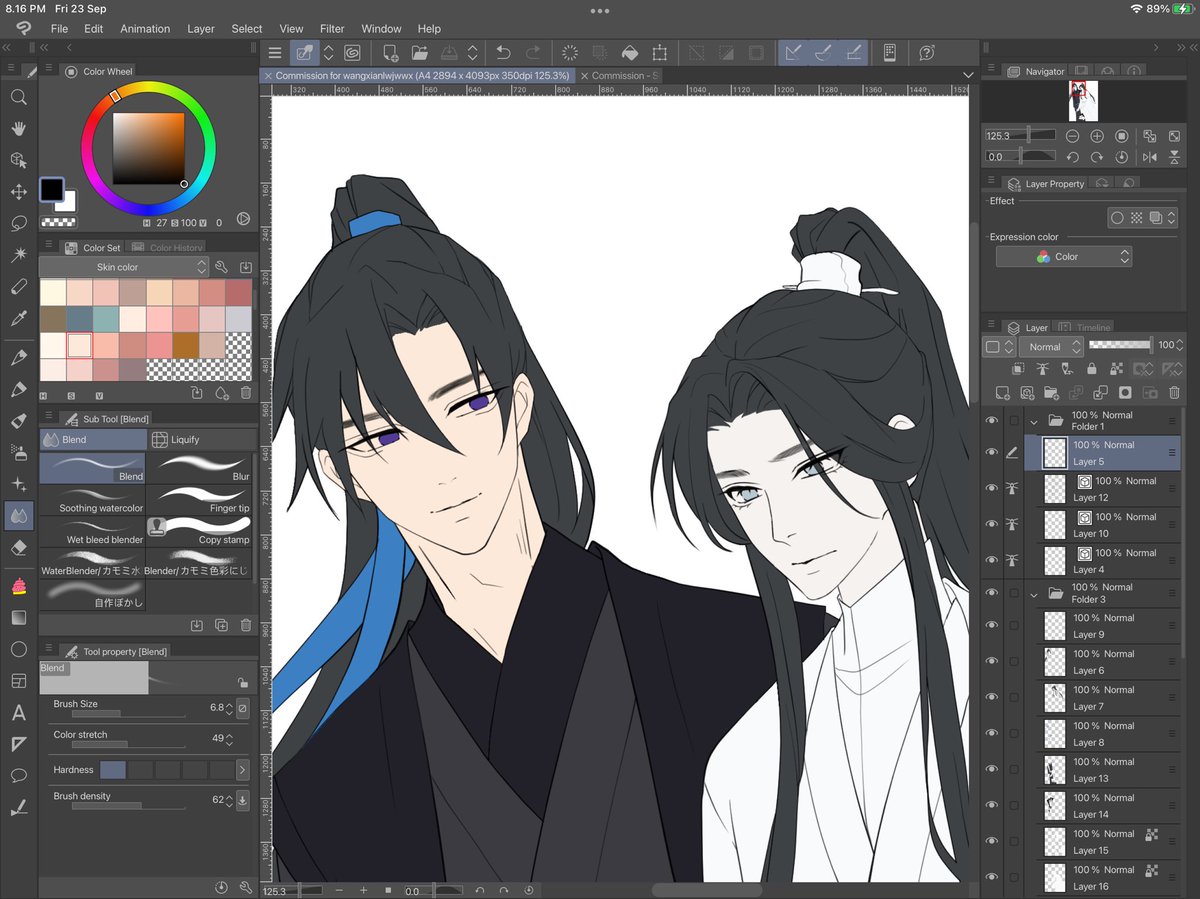The width and height of the screenshot is (1200, 899).
Task: Select the Finger tip sub tool
Action: pyautogui.click(x=201, y=499)
